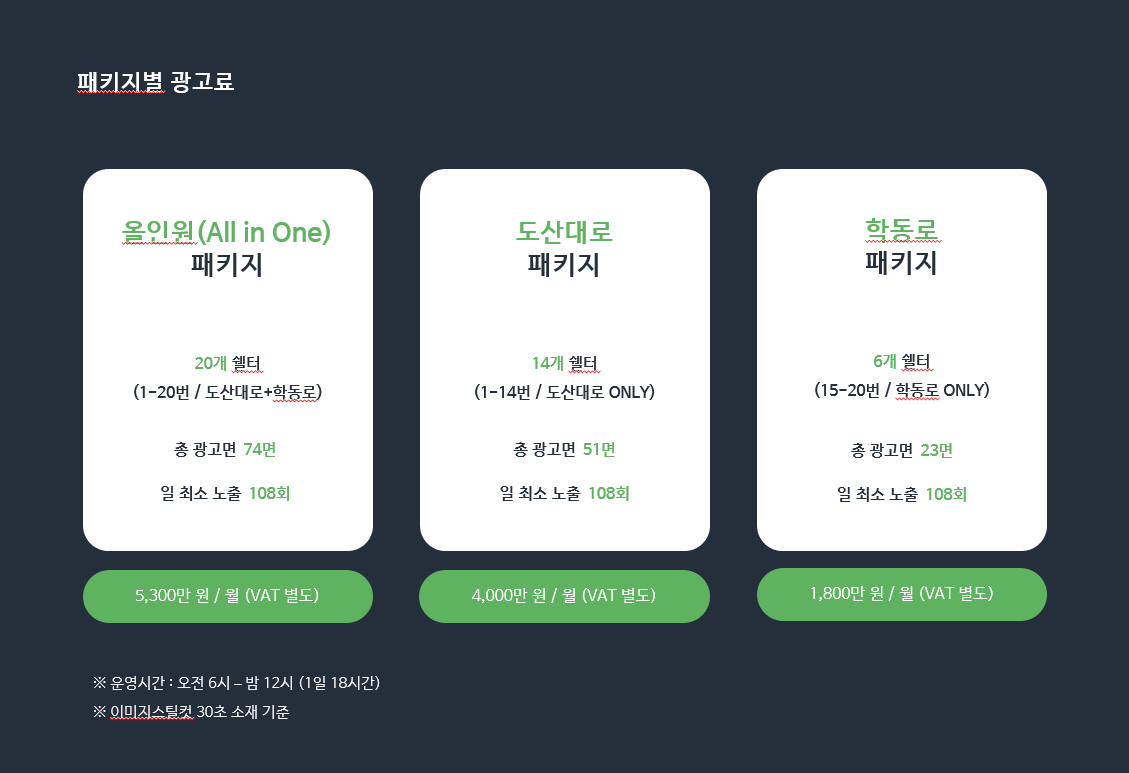Click 일 최소 노출 108회 in 학동로 card

coord(901,494)
